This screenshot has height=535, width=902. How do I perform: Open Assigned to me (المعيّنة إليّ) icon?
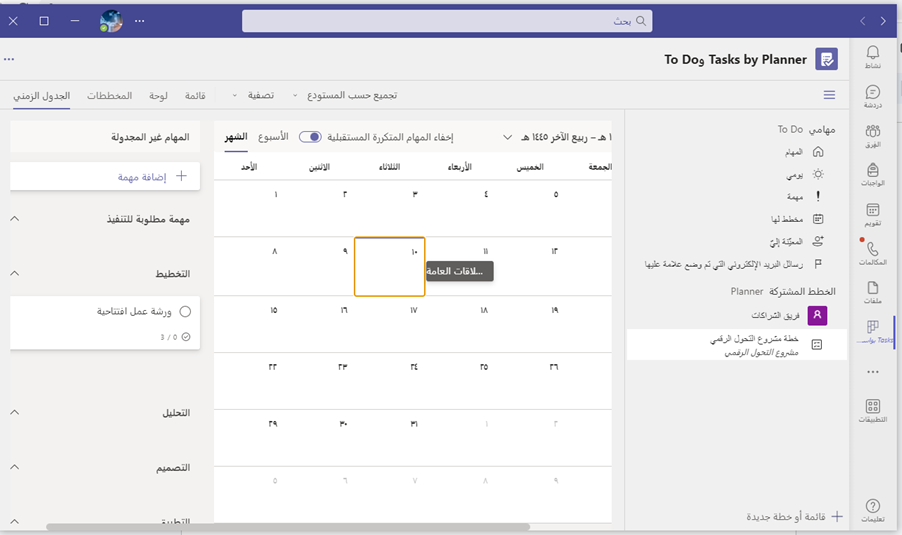click(818, 242)
